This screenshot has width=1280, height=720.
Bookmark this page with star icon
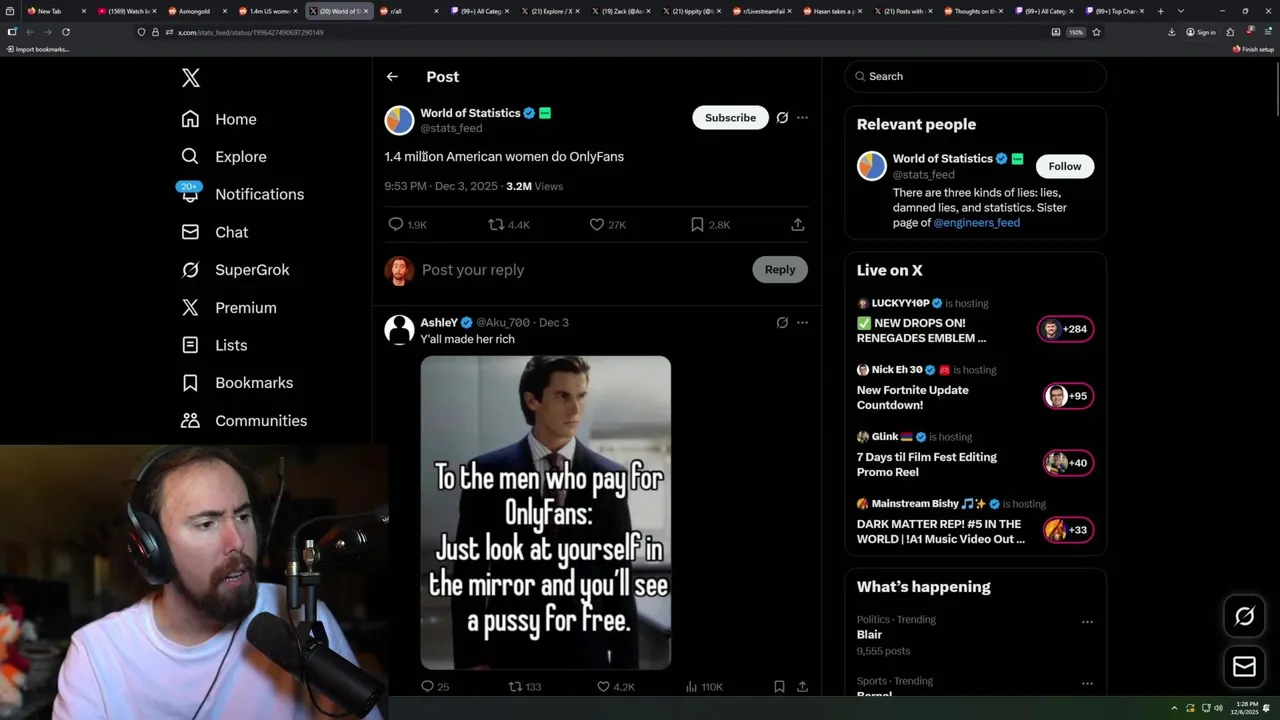tap(1096, 32)
